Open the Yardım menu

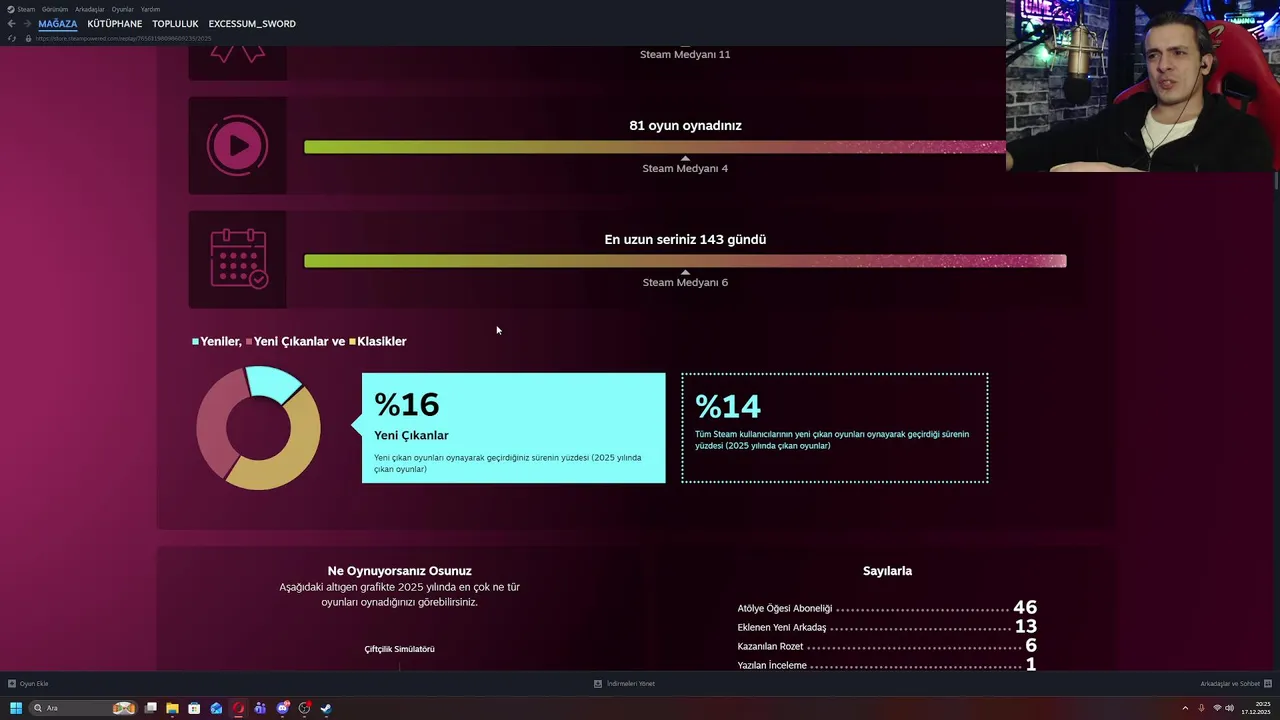point(150,9)
